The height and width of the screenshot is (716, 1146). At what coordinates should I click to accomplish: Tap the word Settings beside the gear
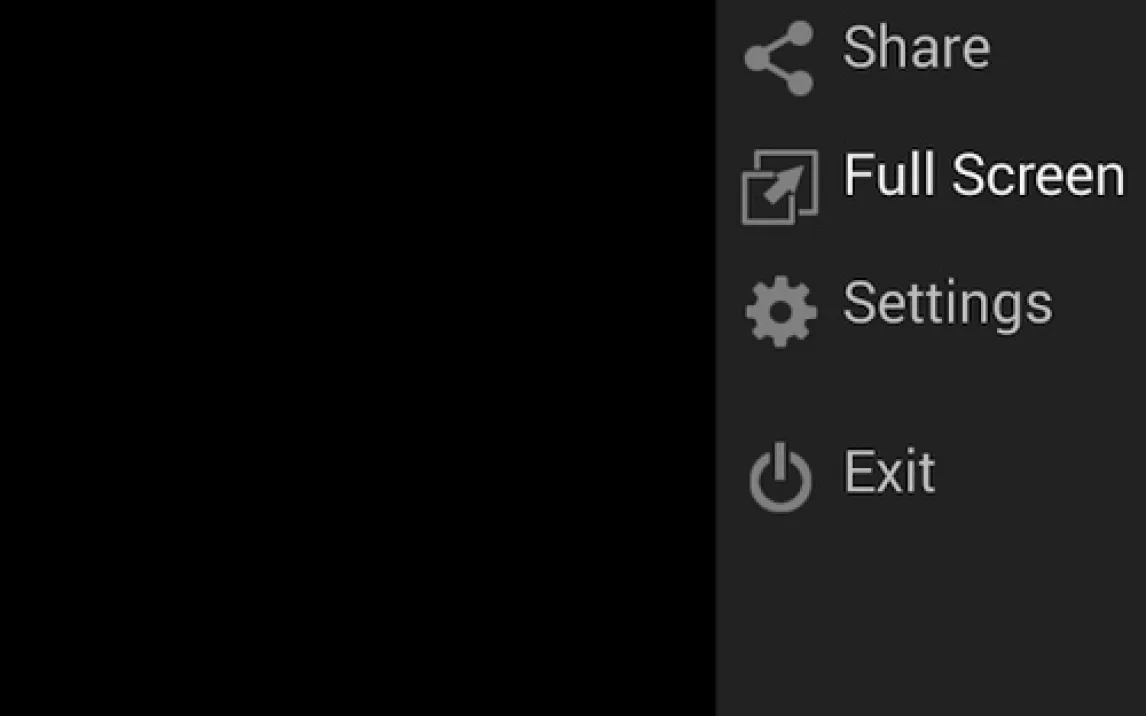coord(947,304)
